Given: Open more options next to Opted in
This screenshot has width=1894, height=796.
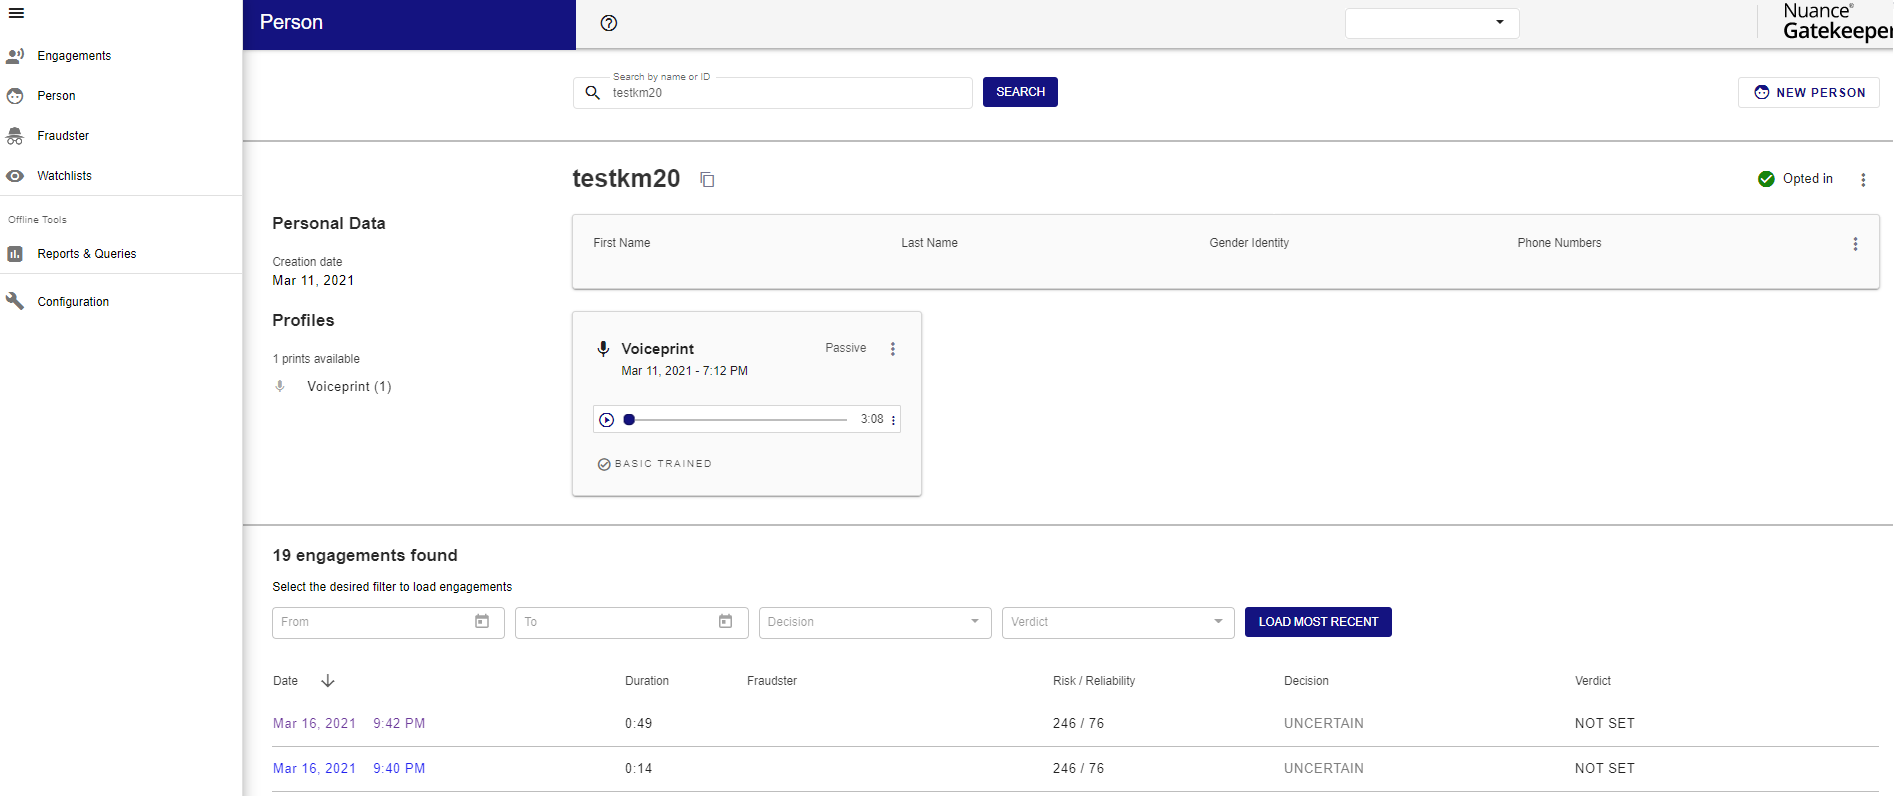Looking at the screenshot, I should tap(1863, 180).
